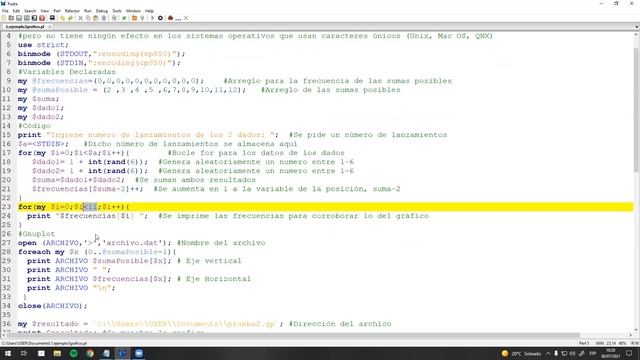
Task: Open Task View on the taskbar
Action: pos(24,353)
